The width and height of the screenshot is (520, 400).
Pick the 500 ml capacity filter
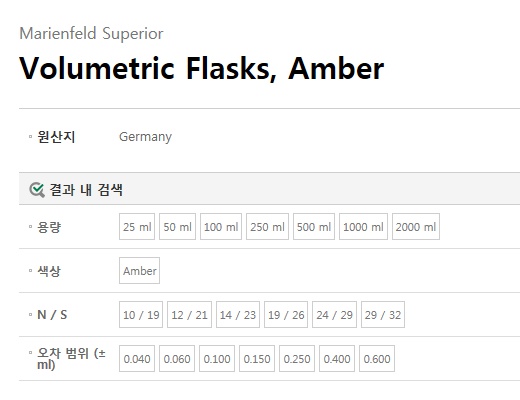click(314, 227)
